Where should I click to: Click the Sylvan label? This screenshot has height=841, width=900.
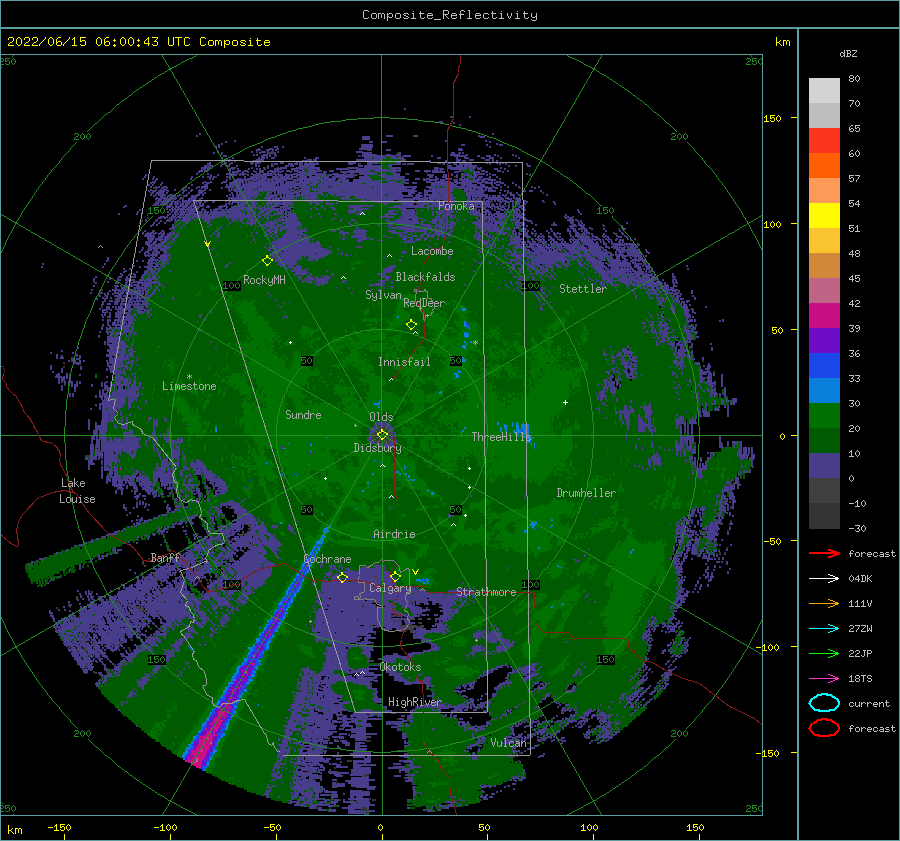pyautogui.click(x=383, y=295)
